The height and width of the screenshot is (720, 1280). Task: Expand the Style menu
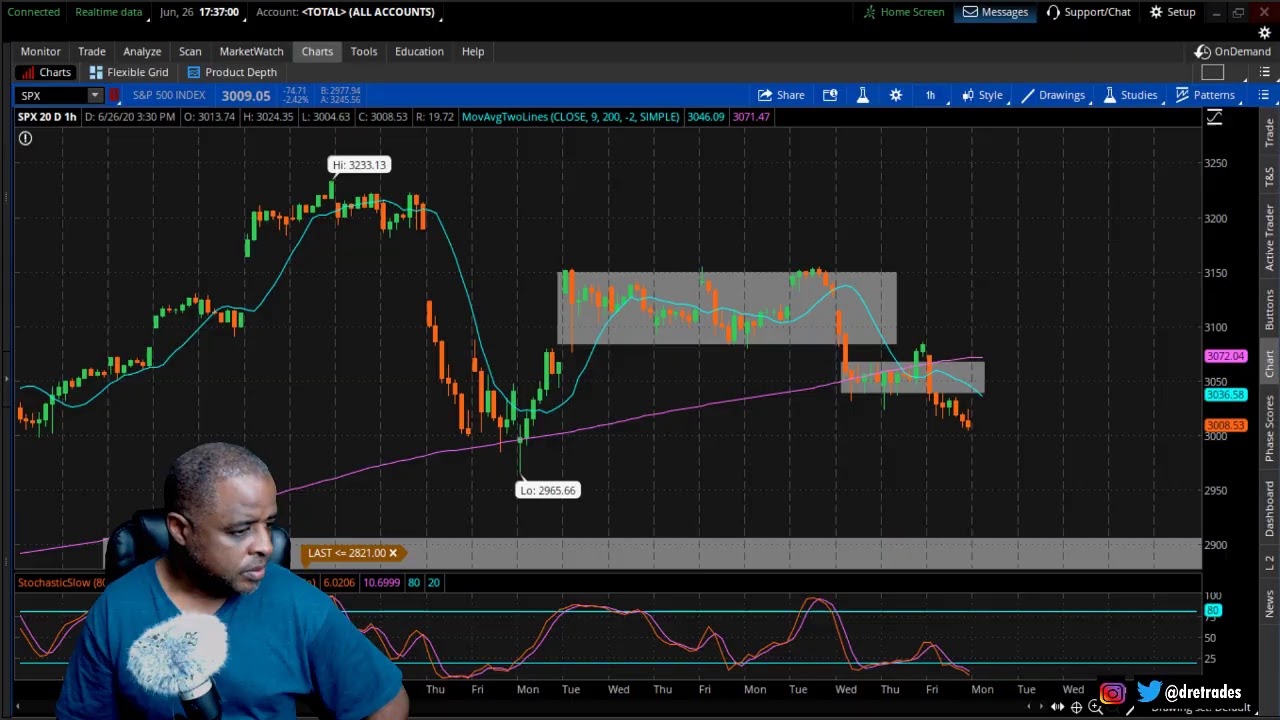coord(982,95)
